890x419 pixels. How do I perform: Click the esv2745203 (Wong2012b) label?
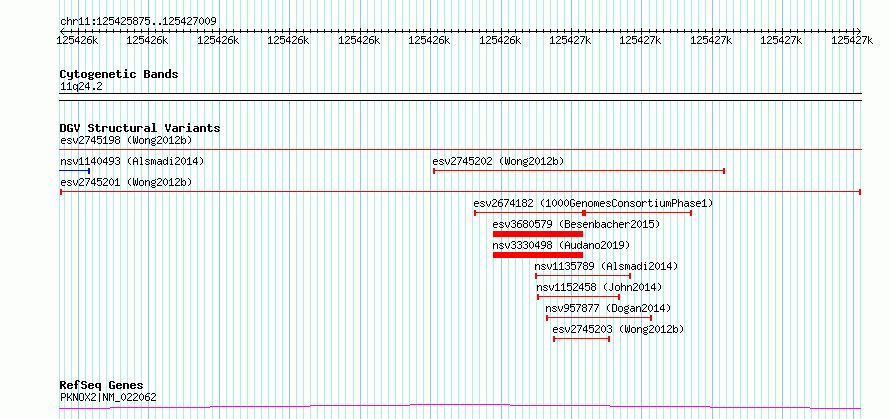point(618,329)
